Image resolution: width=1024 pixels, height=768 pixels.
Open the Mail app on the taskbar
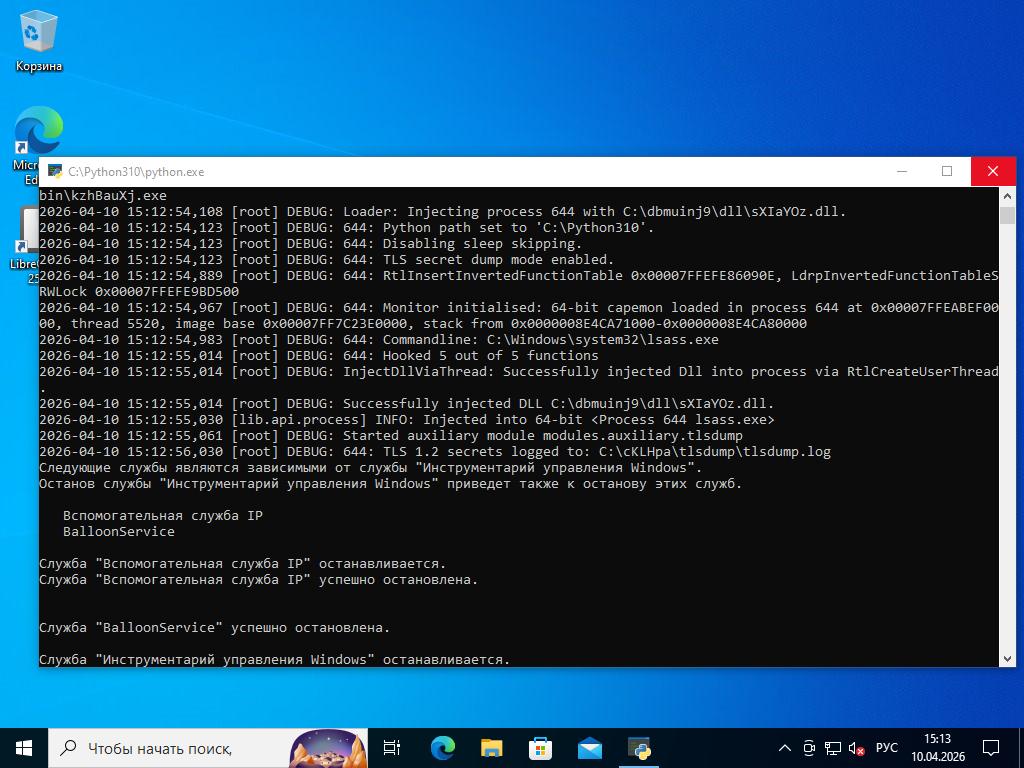[589, 748]
